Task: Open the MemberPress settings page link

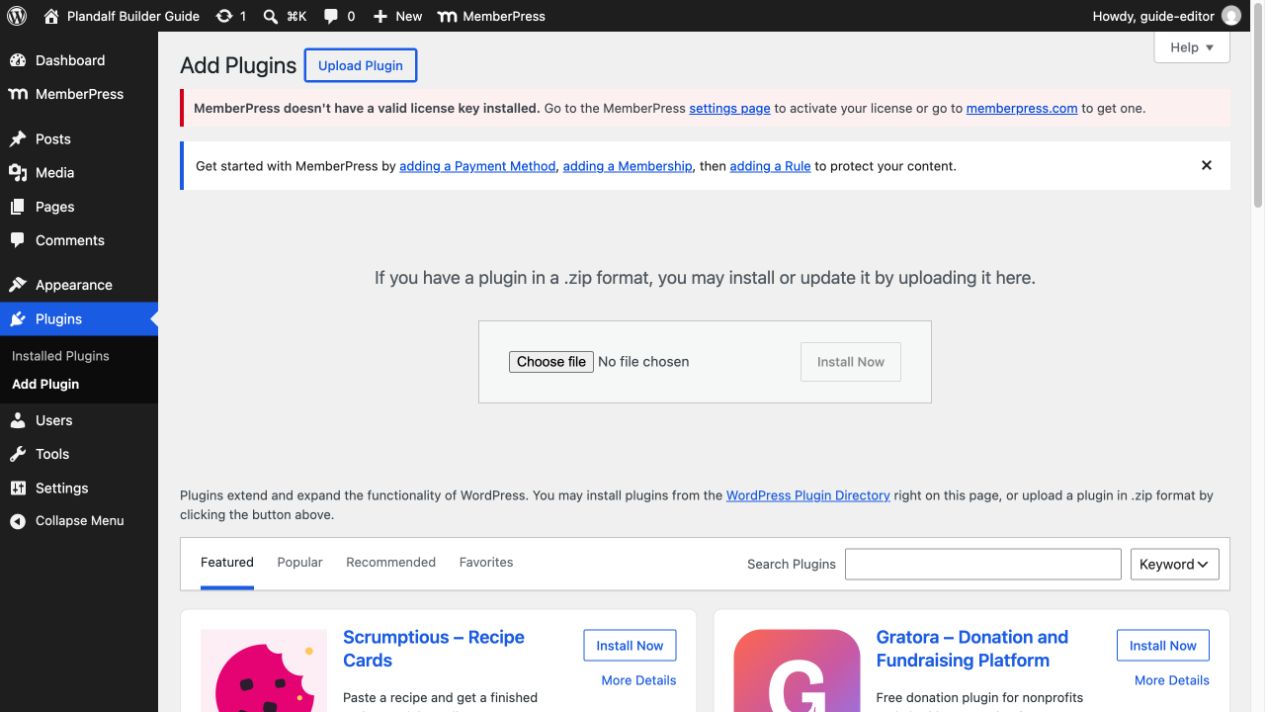Action: pyautogui.click(x=730, y=108)
